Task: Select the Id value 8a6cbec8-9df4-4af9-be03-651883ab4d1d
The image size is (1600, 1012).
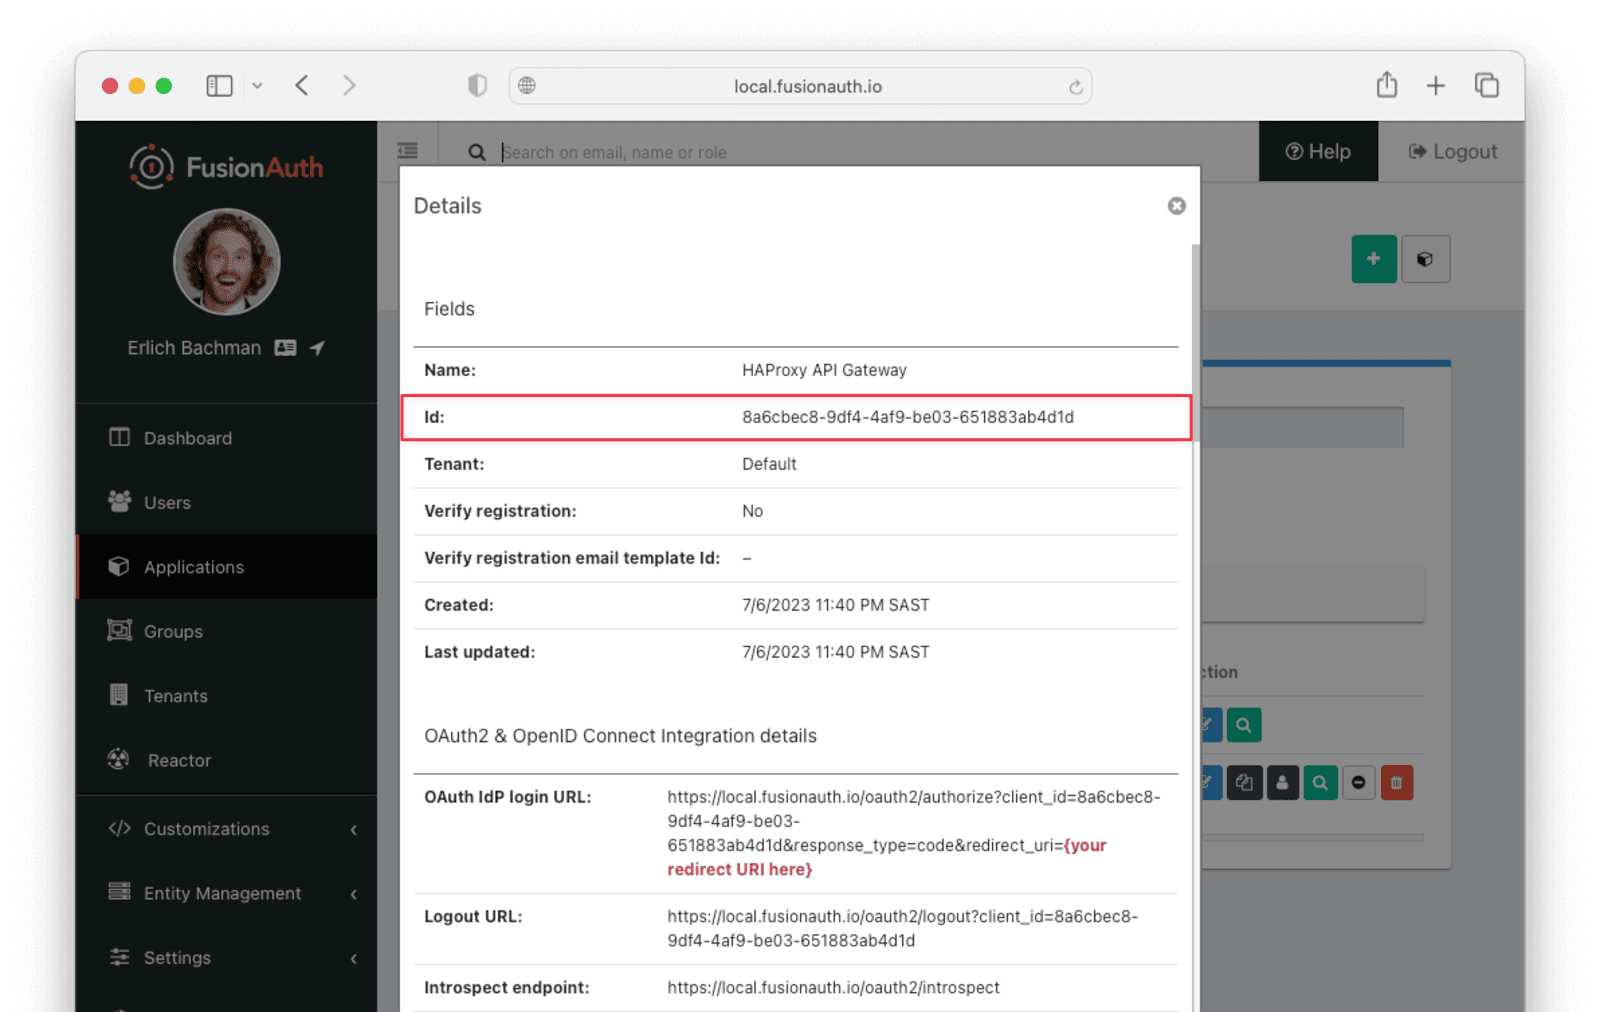Action: coord(907,417)
